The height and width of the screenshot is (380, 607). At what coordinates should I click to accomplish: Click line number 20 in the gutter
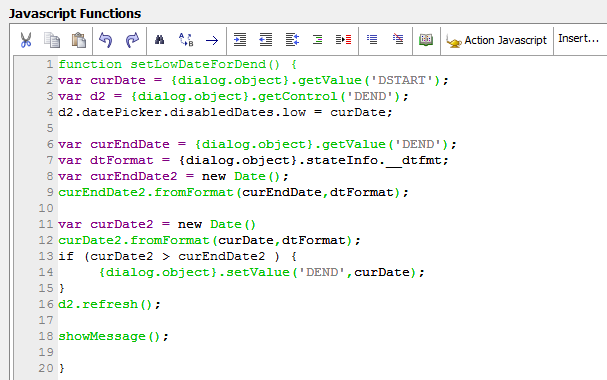pyautogui.click(x=46, y=368)
